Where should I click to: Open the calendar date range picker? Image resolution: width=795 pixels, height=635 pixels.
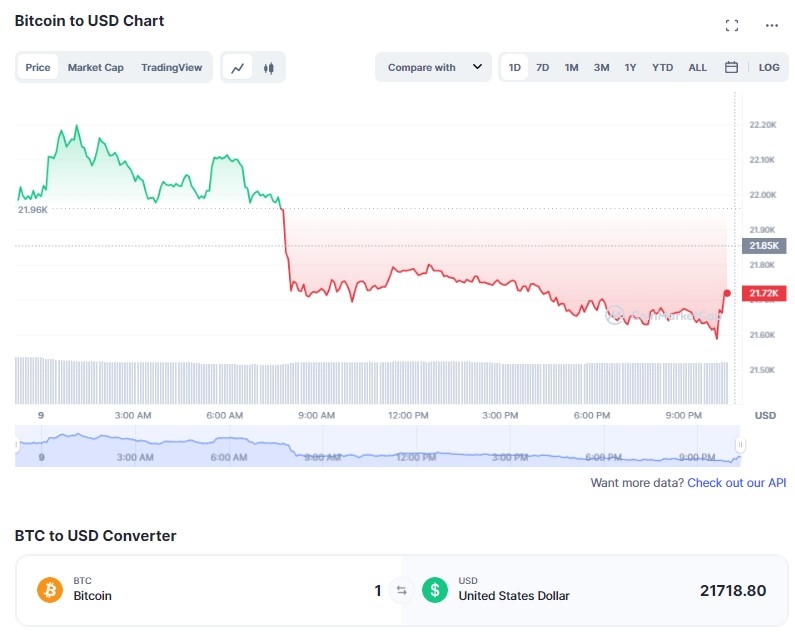tap(731, 67)
